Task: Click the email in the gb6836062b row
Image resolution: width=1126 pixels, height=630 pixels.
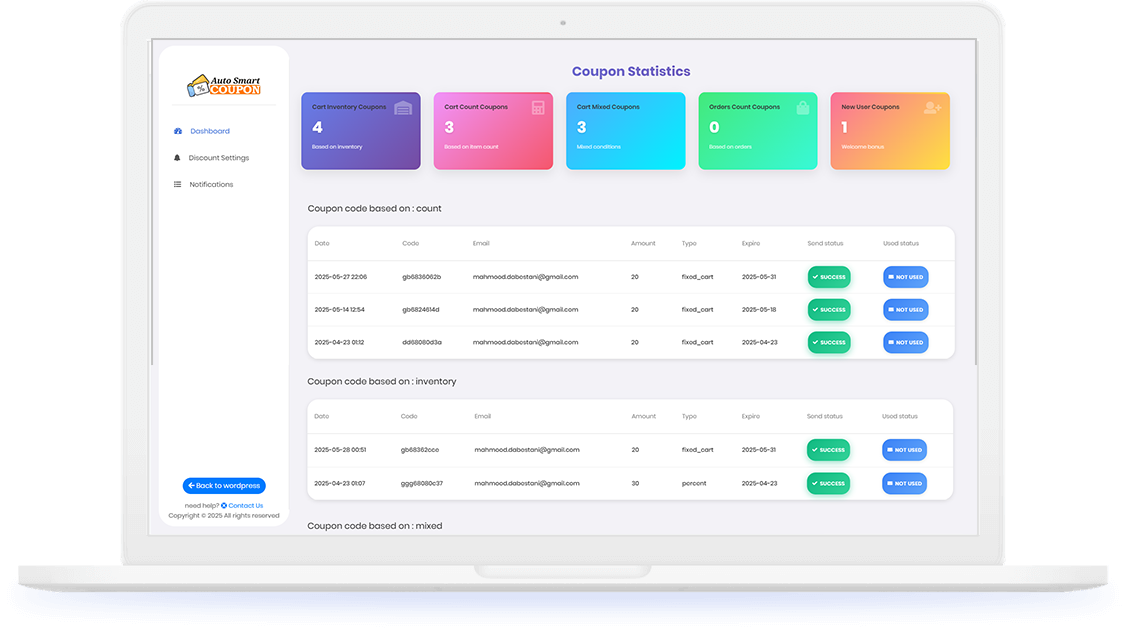Action: [525, 277]
